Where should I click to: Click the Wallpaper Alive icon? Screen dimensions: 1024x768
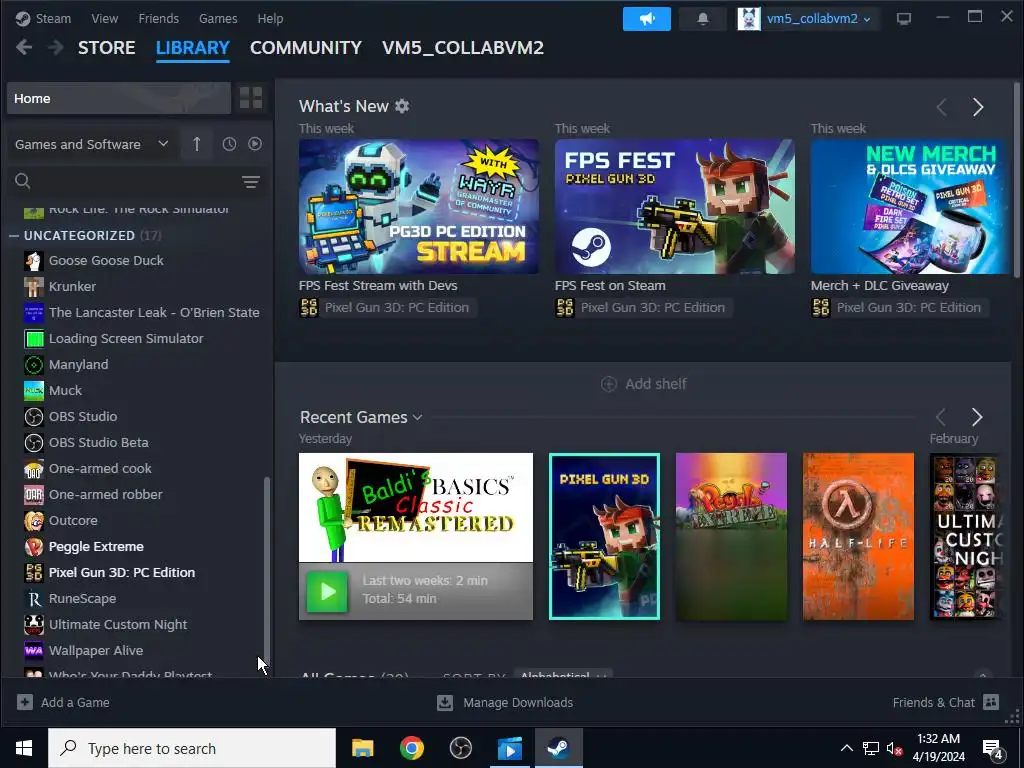tap(34, 650)
